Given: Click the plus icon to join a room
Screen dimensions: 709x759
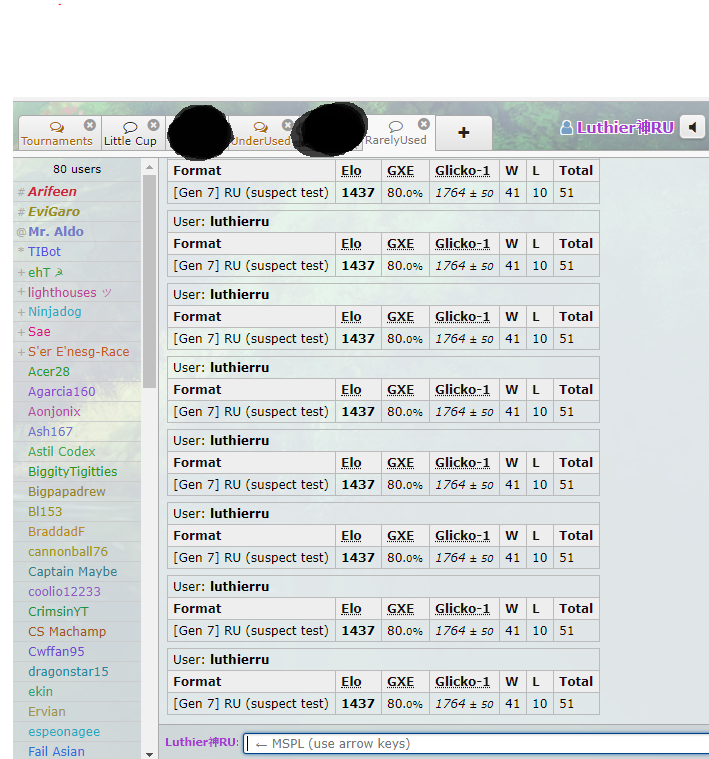Looking at the screenshot, I should [463, 133].
